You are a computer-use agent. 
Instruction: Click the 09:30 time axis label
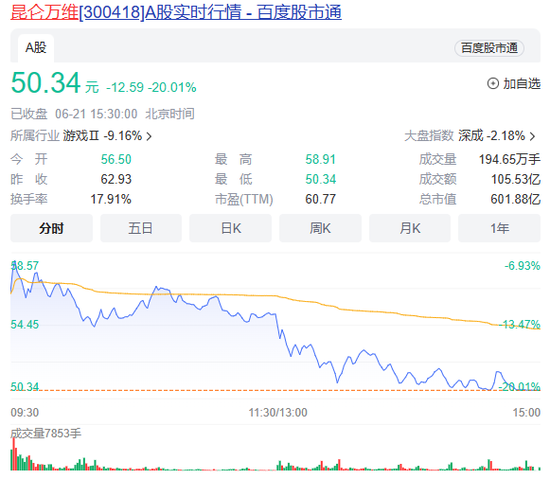(25, 412)
